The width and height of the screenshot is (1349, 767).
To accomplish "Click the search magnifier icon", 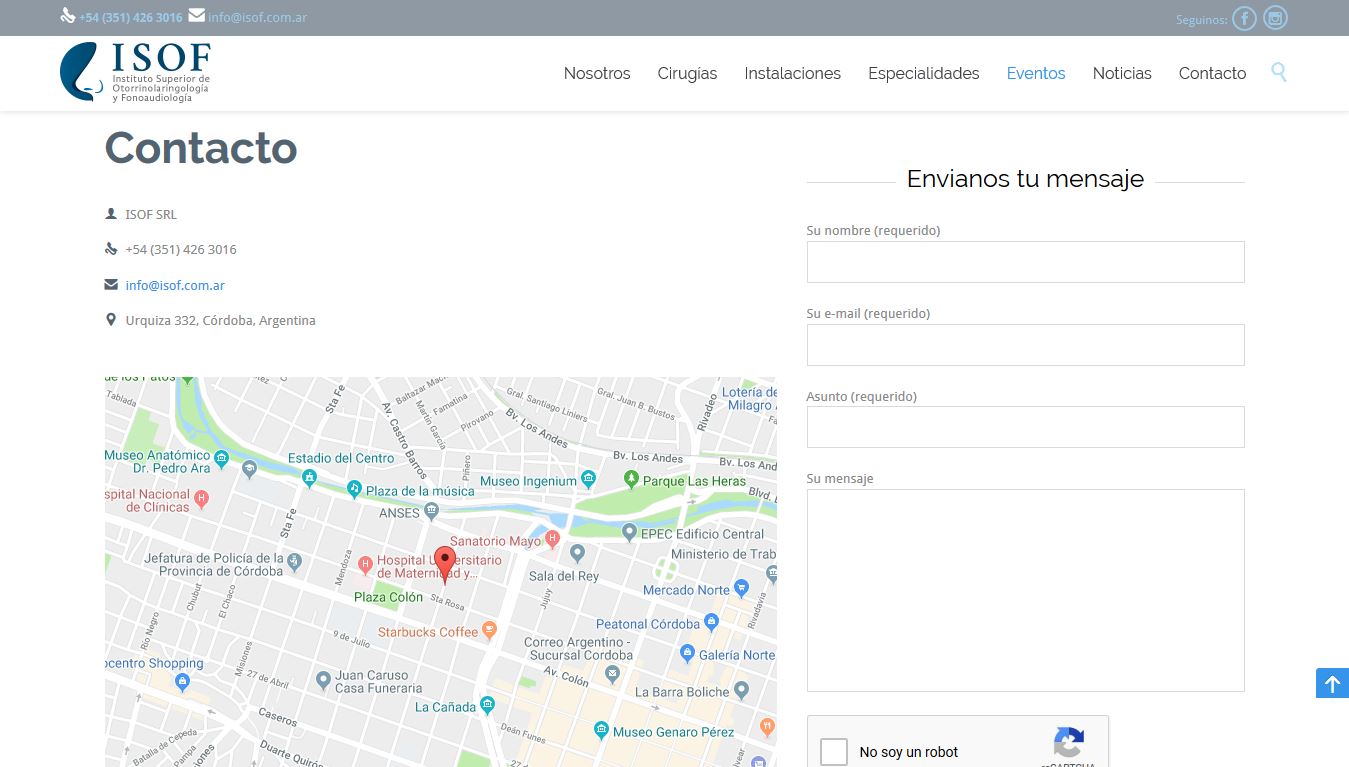I will click(x=1279, y=72).
